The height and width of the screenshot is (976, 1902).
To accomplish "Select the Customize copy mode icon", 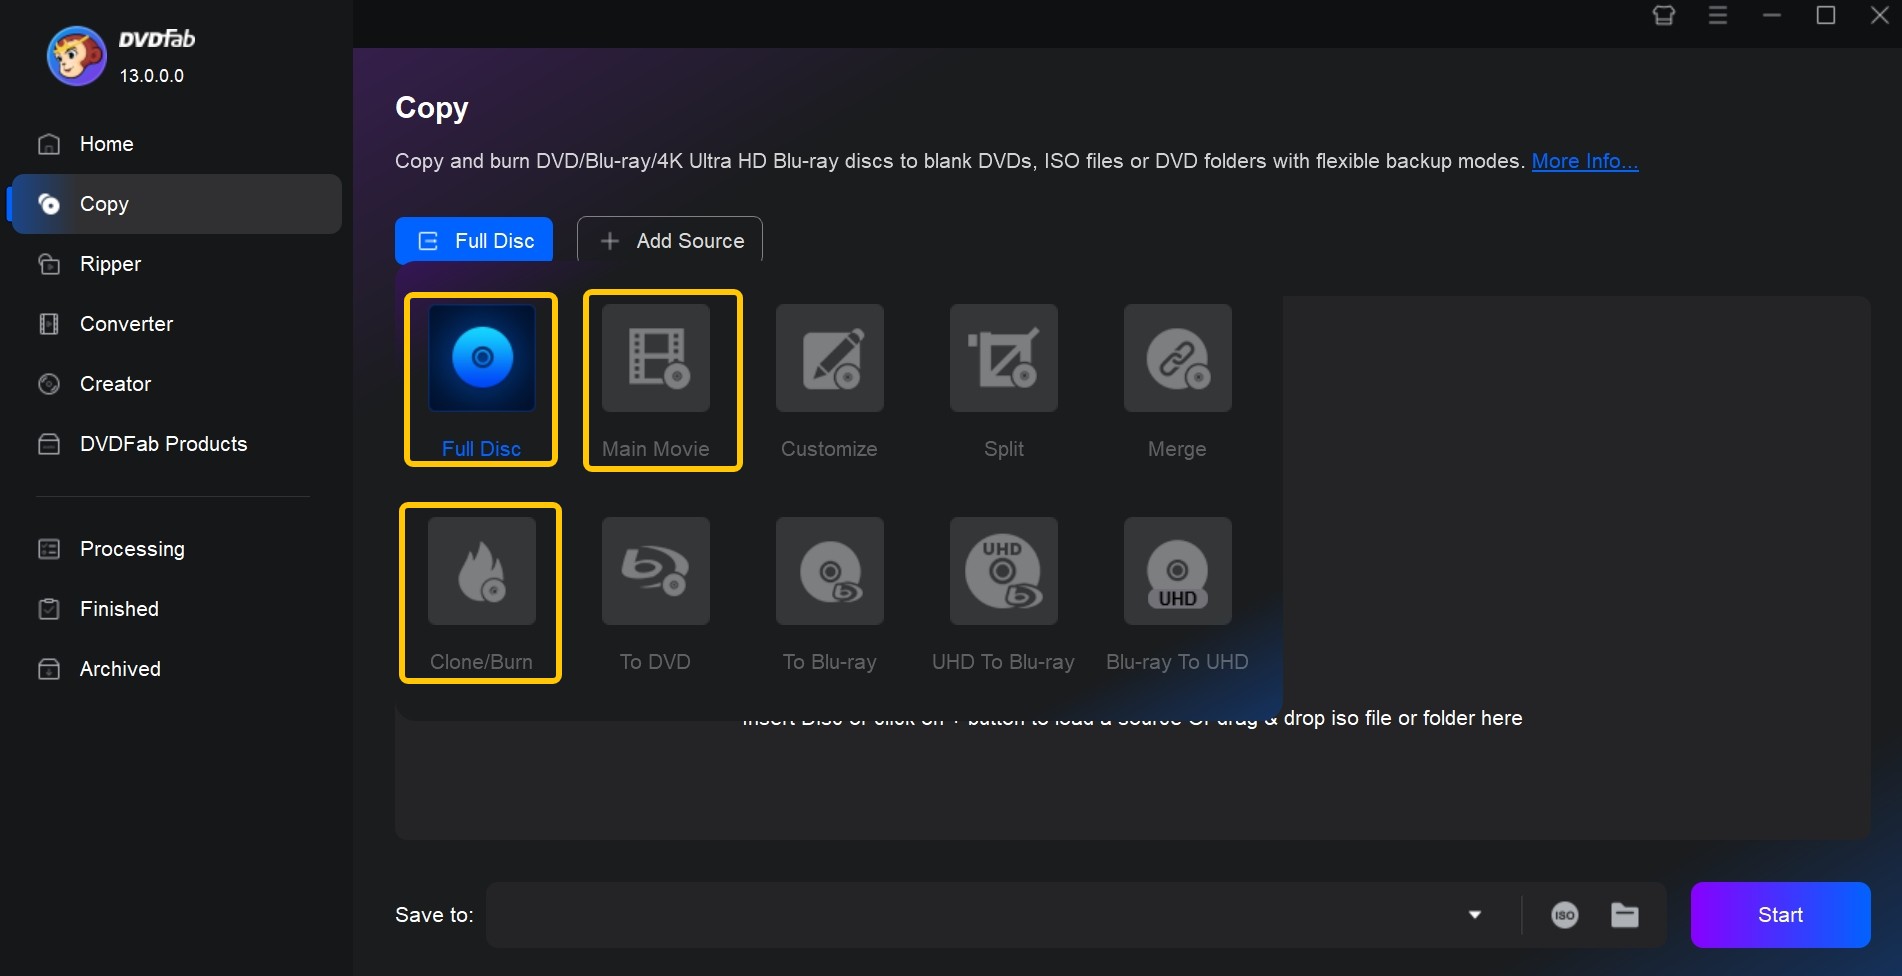I will (x=830, y=358).
